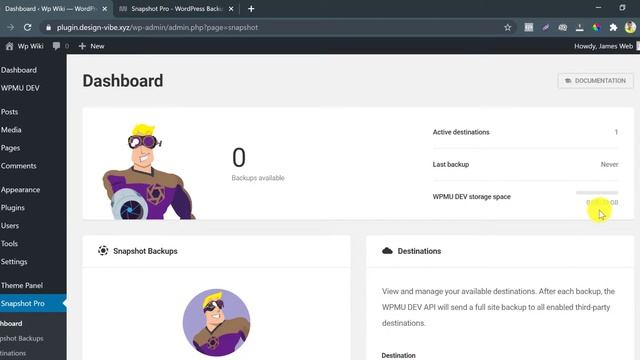Image resolution: width=640 pixels, height=360 pixels.
Task: Open the DOCUMENTATION button
Action: [596, 81]
